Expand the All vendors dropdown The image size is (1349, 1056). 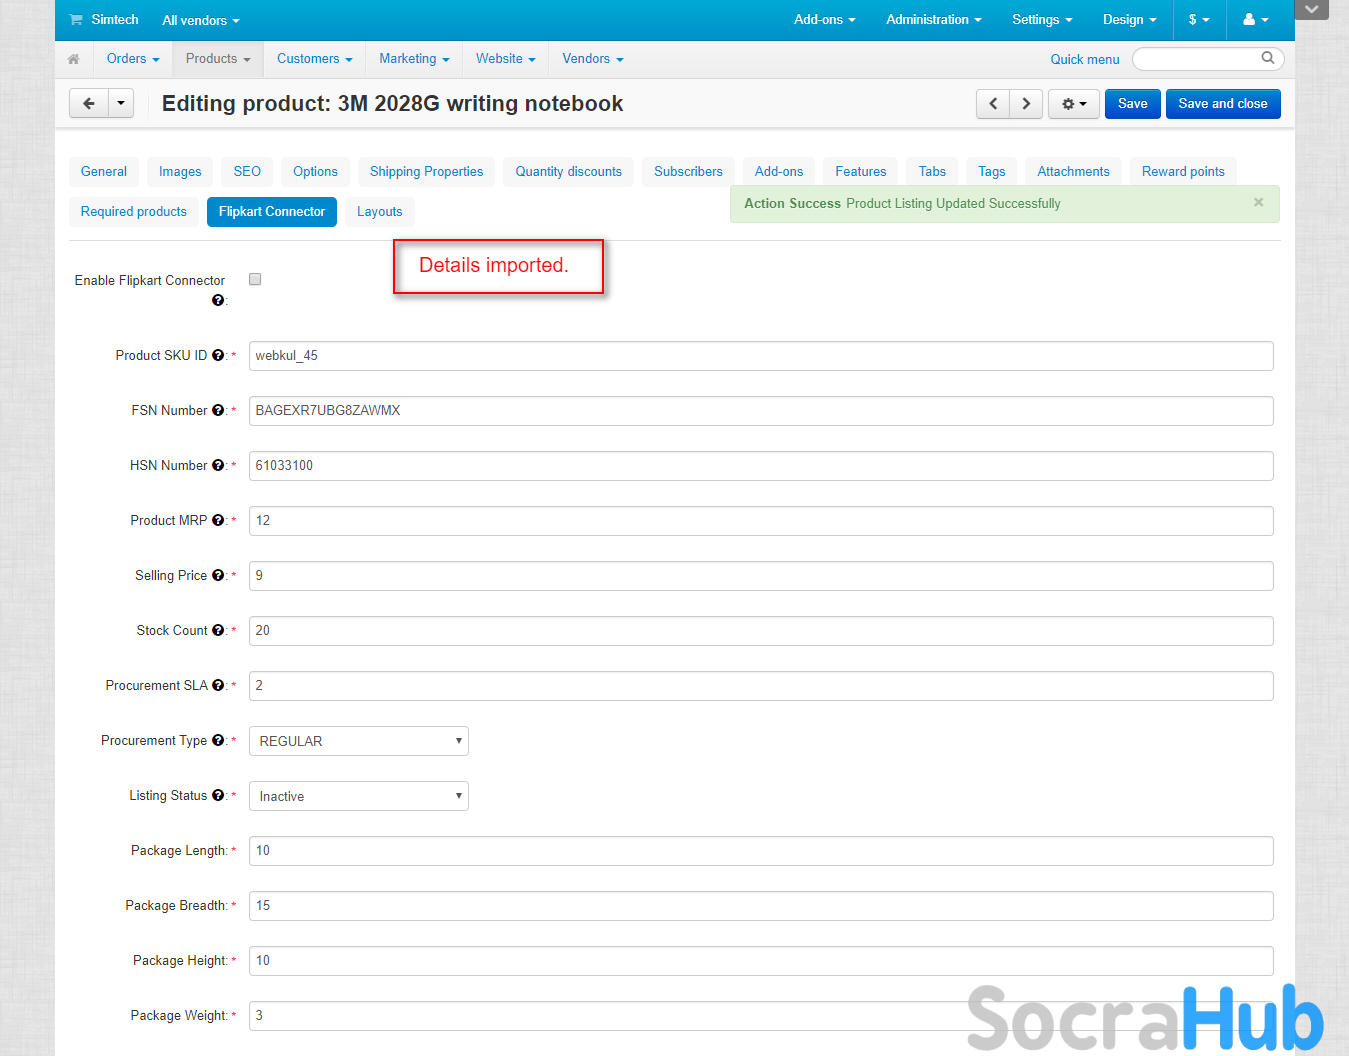[x=201, y=20]
